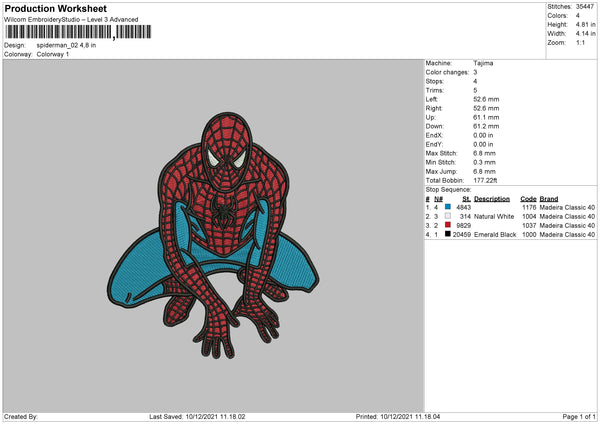Click the Emerald Black color swatch
Screen dimensions: 600x424
pos(448,234)
